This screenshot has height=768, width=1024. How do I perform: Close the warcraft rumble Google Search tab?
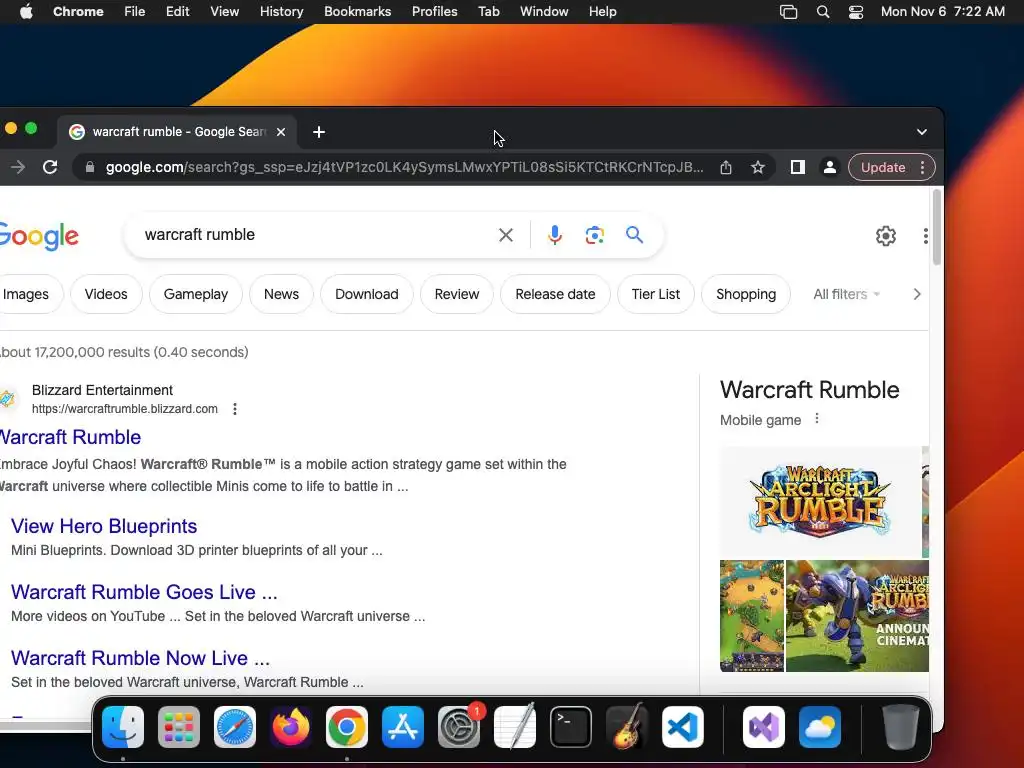coord(281,132)
